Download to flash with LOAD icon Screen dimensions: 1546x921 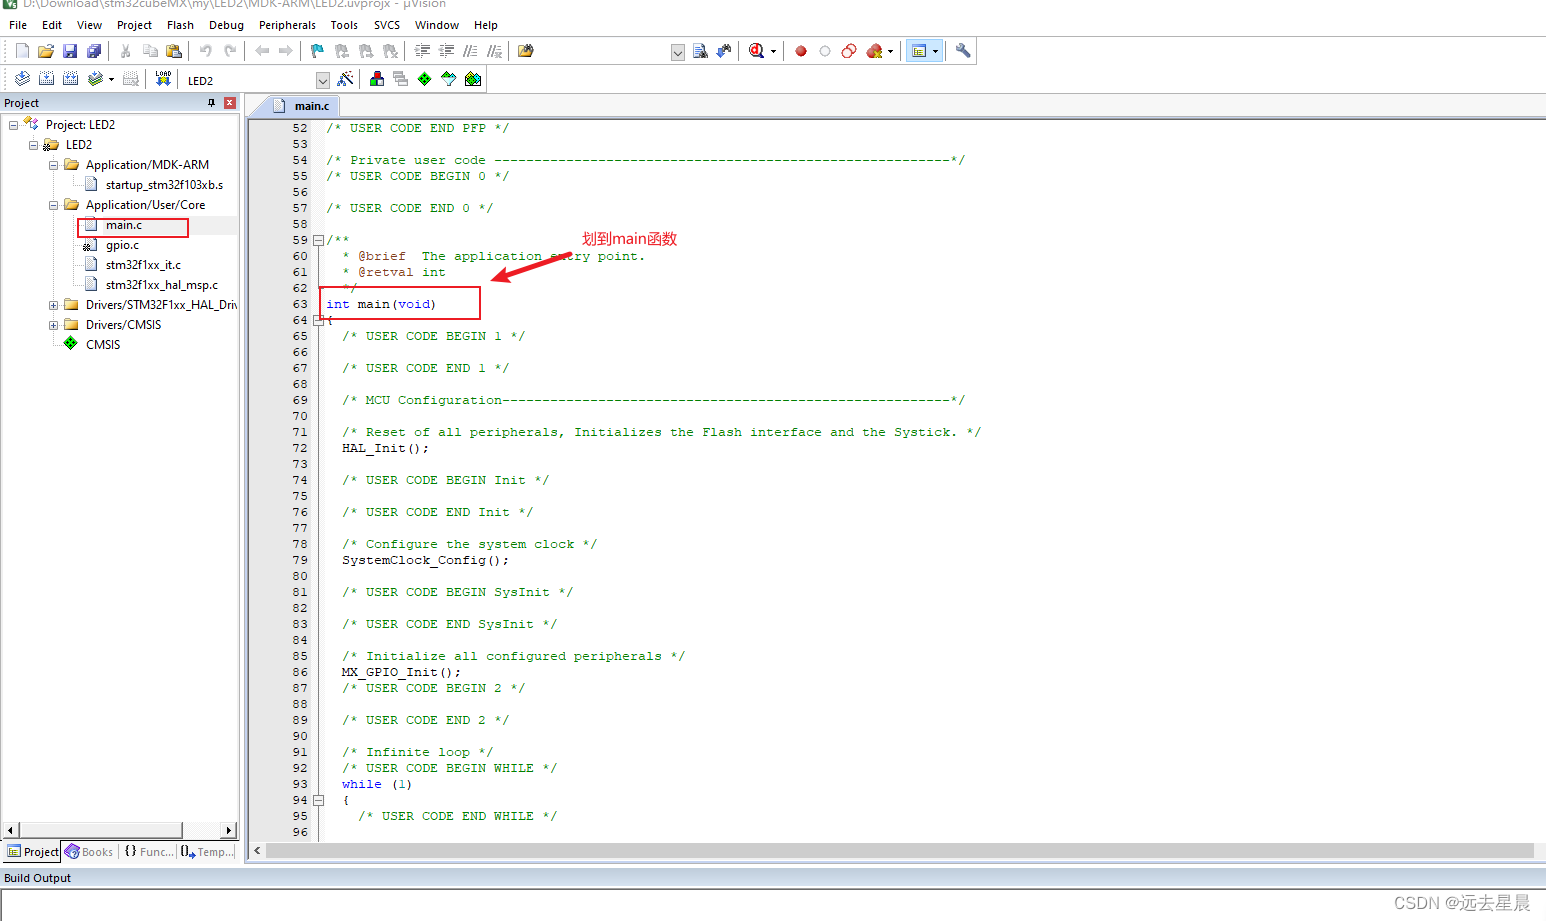pos(163,79)
